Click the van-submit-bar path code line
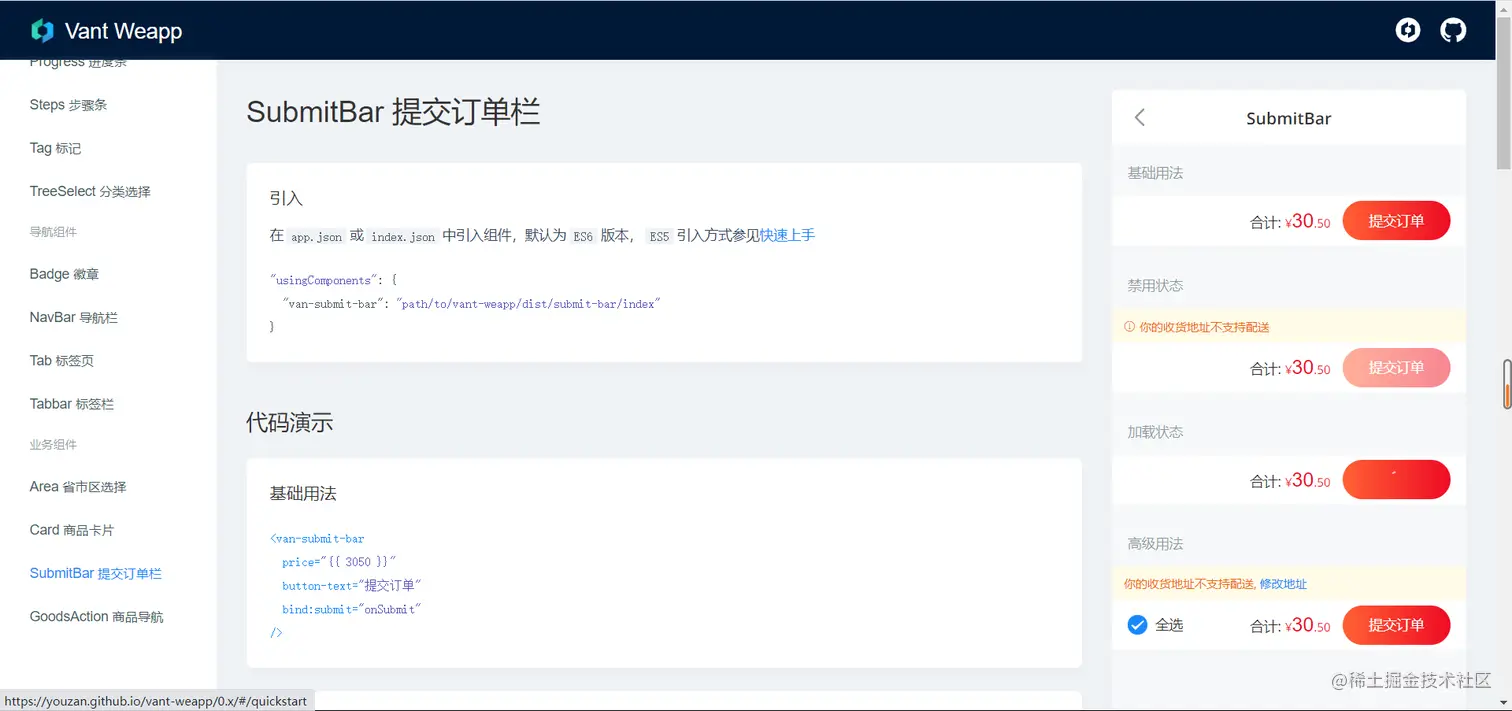This screenshot has height=711, width=1512. [x=472, y=304]
